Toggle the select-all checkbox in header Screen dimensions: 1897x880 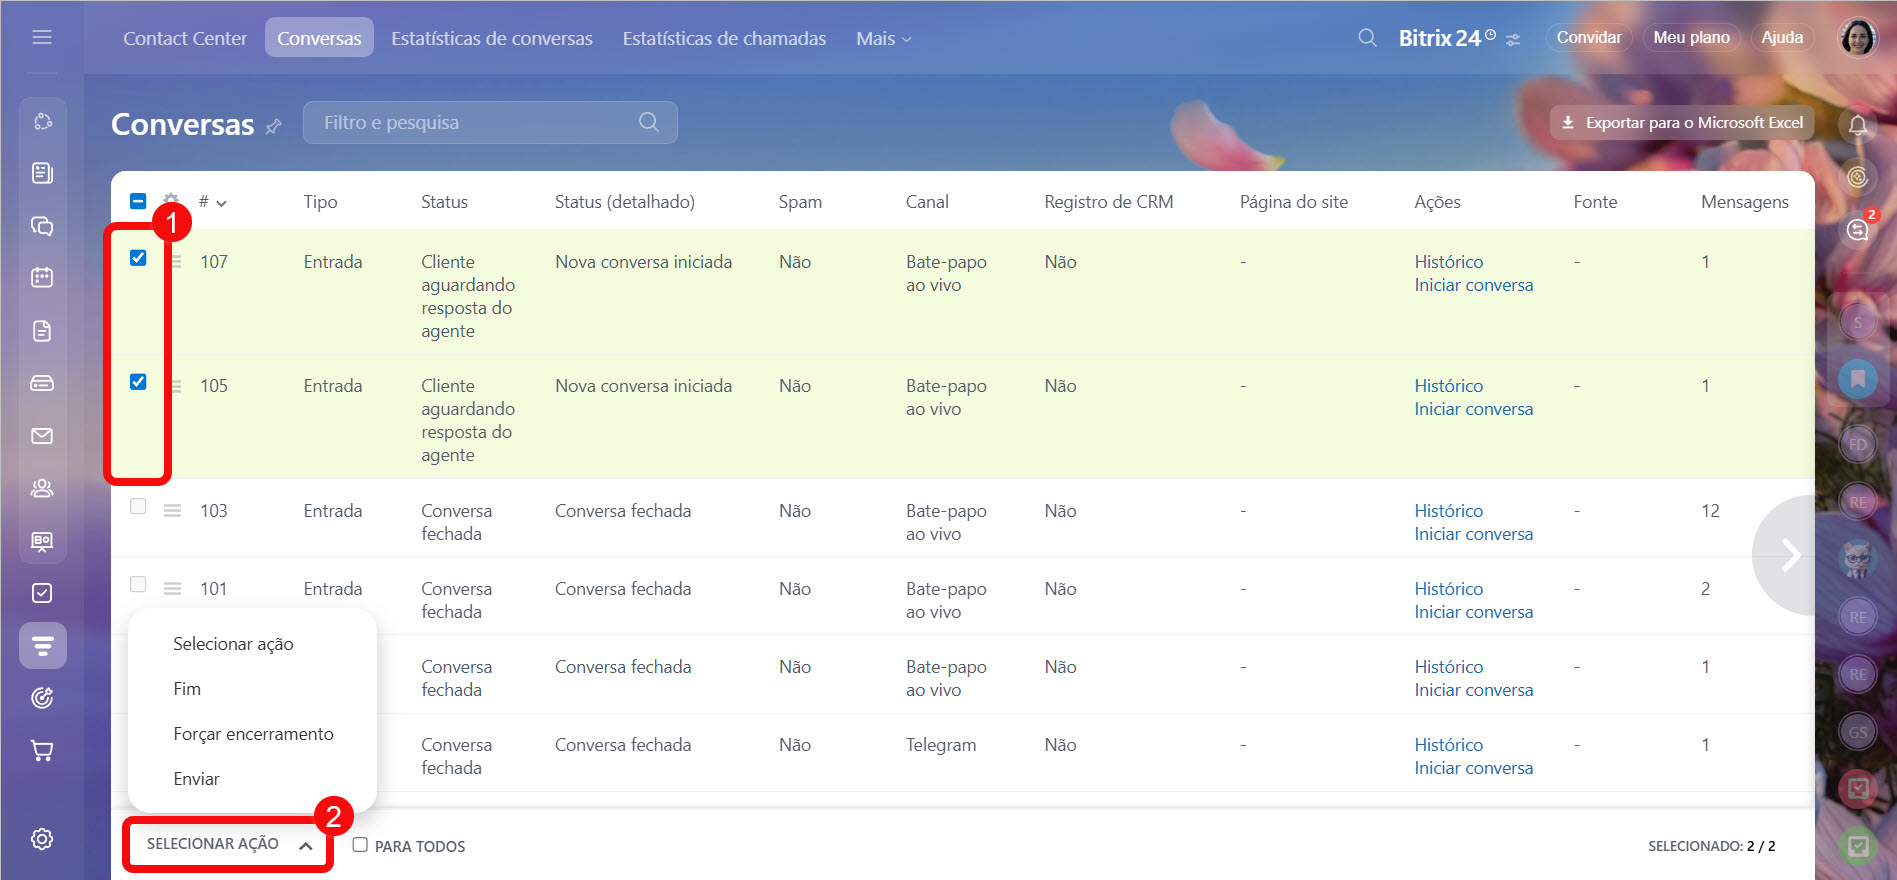point(138,201)
